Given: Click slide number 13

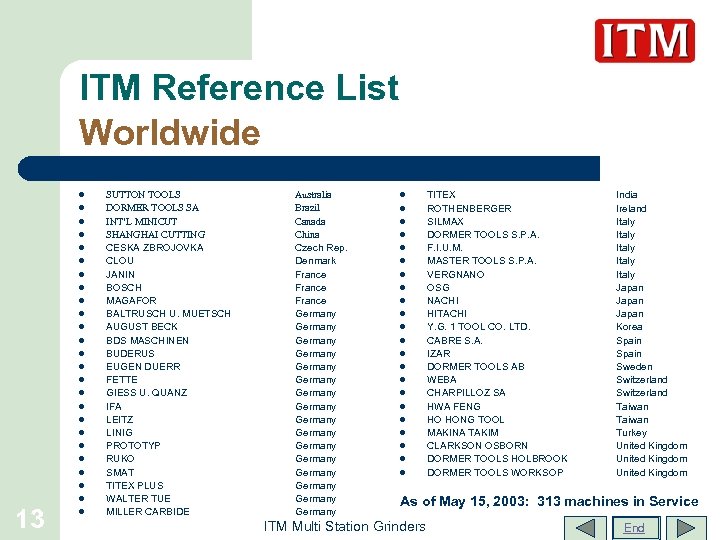Looking at the screenshot, I should (x=30, y=519).
